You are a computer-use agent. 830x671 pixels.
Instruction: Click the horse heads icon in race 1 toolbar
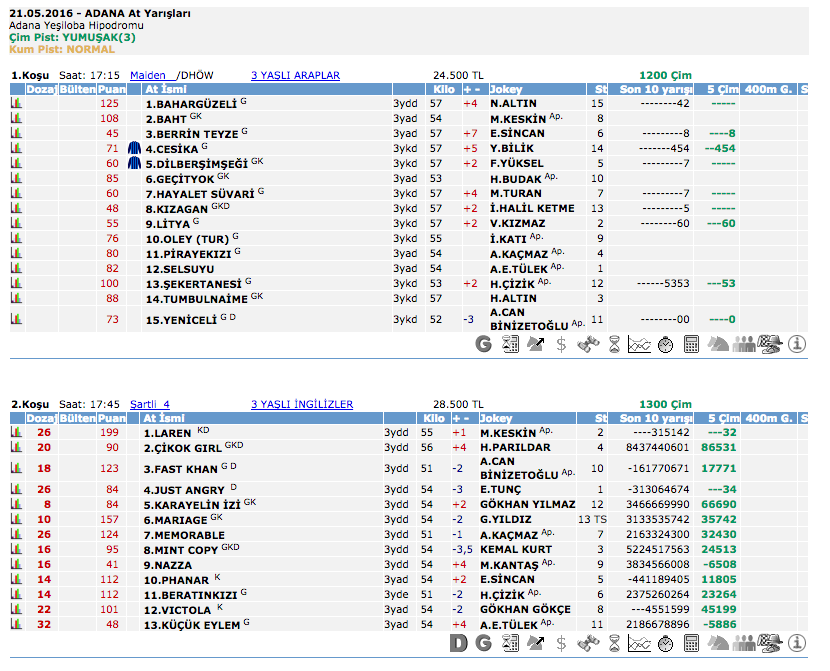718,345
